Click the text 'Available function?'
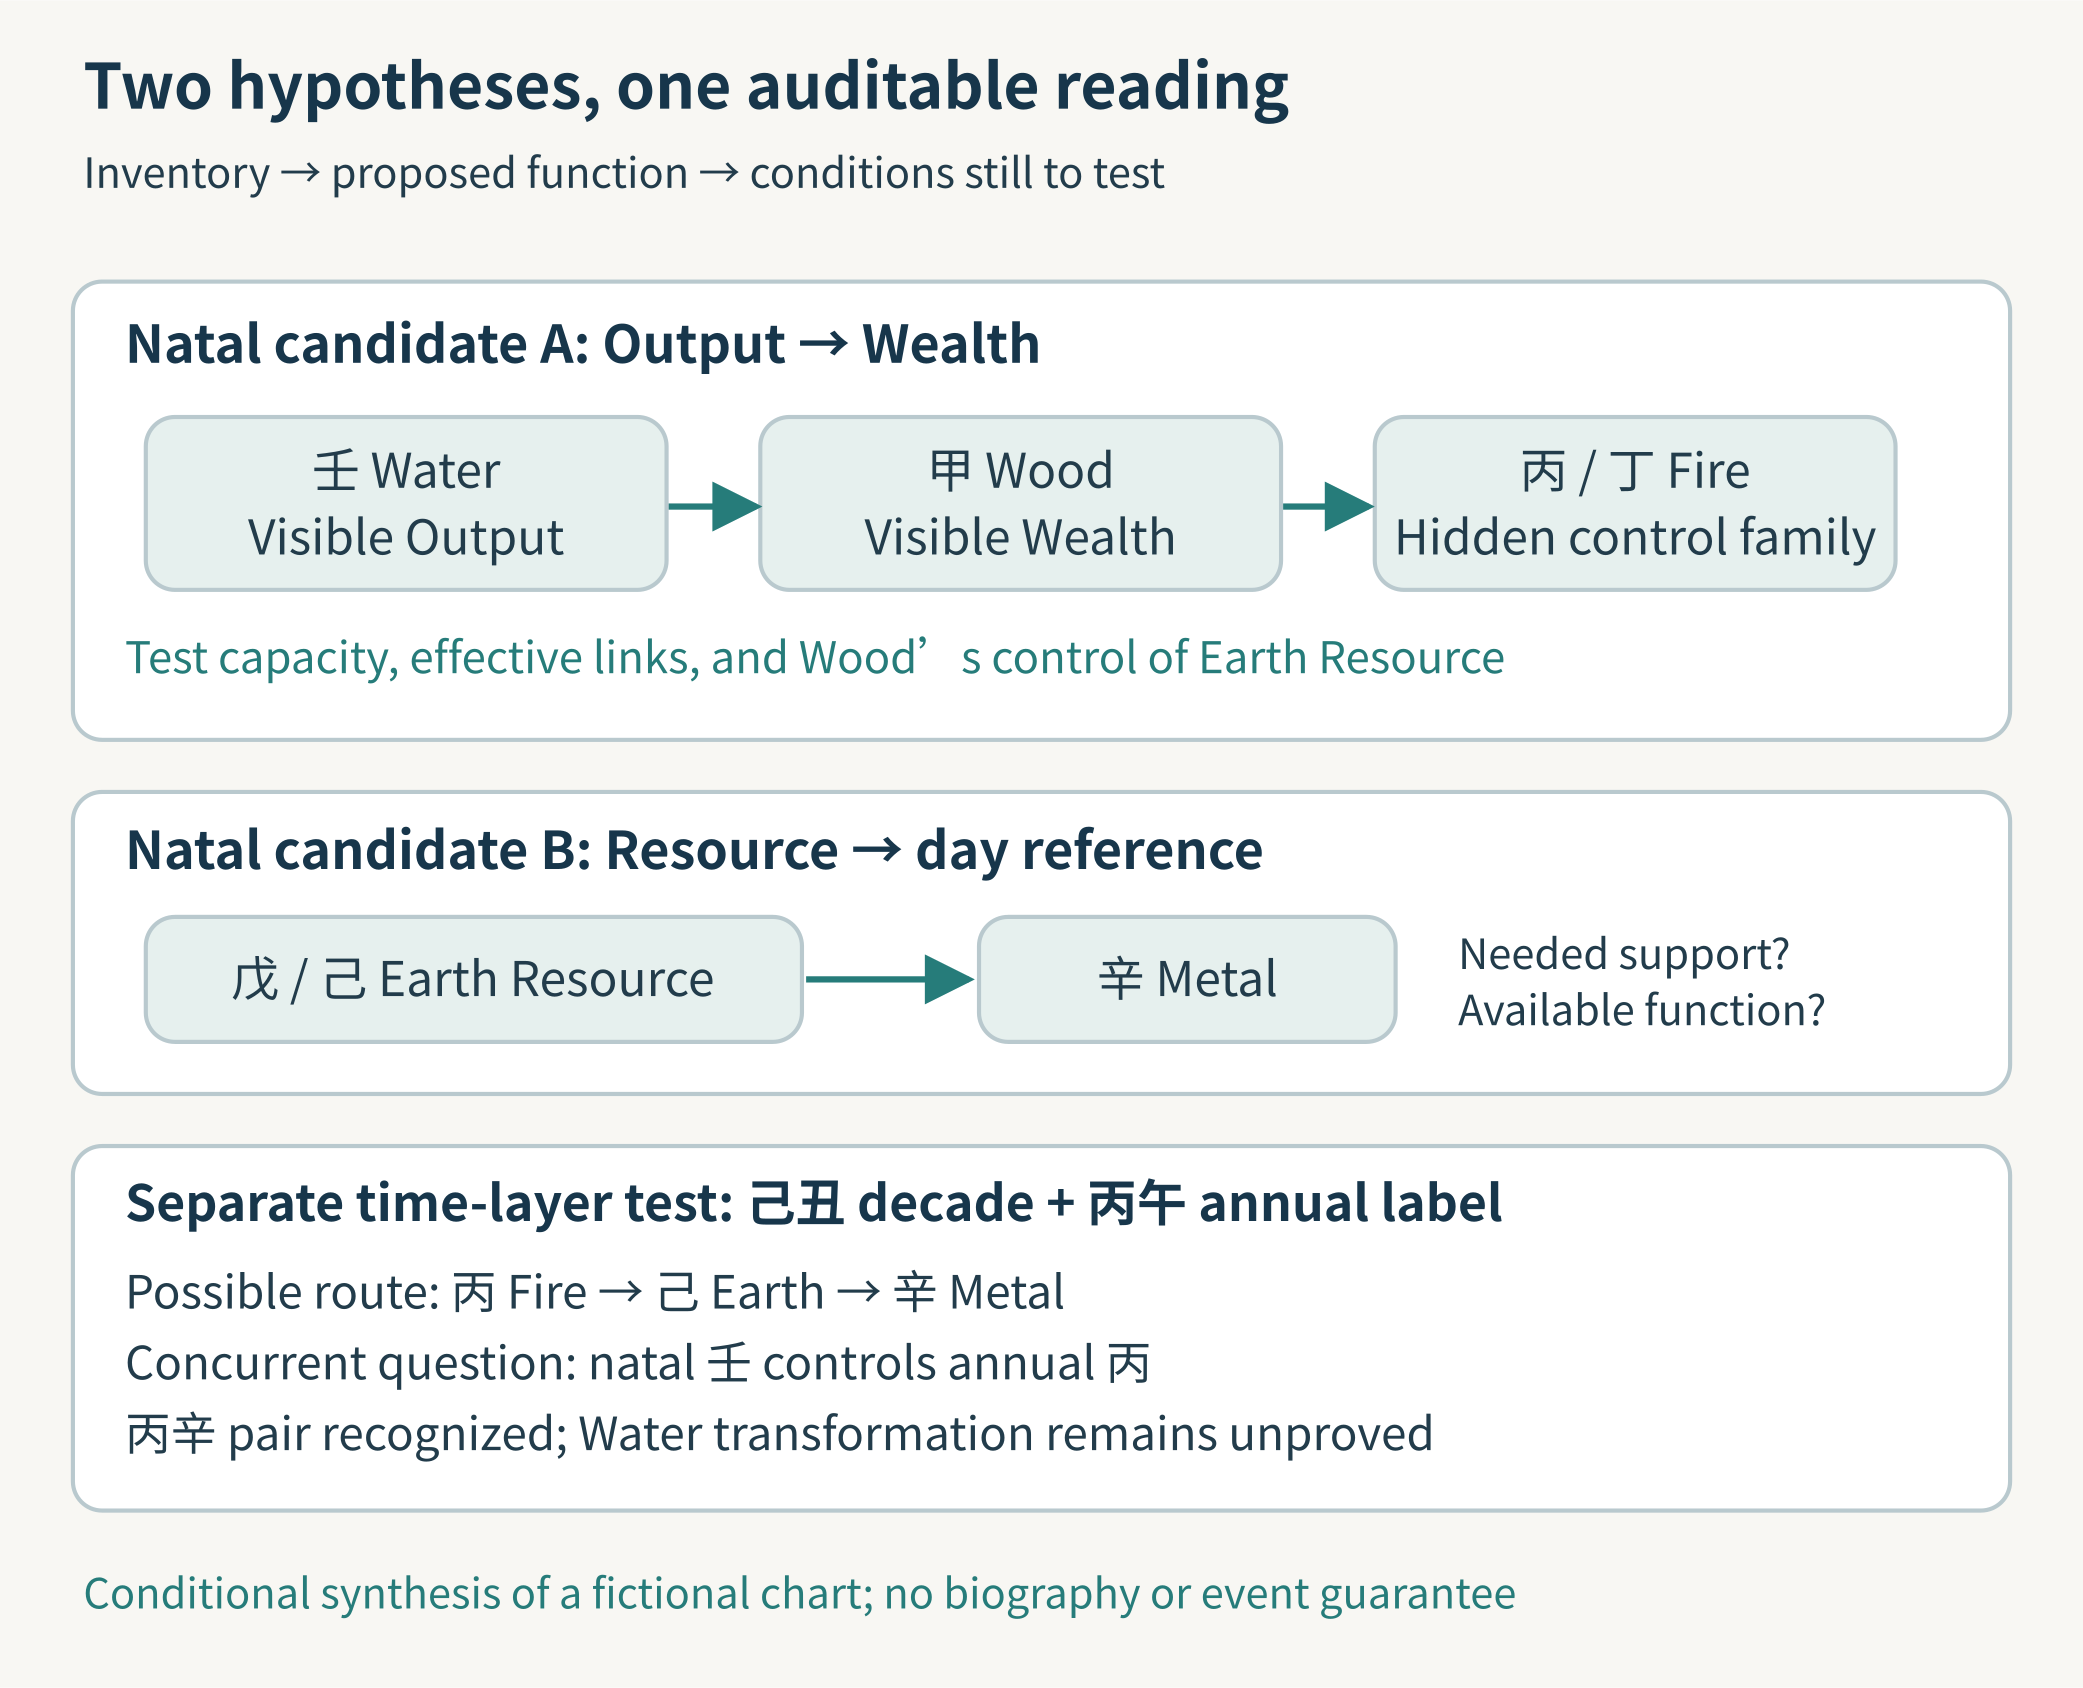2083x1688 pixels. click(1641, 1010)
